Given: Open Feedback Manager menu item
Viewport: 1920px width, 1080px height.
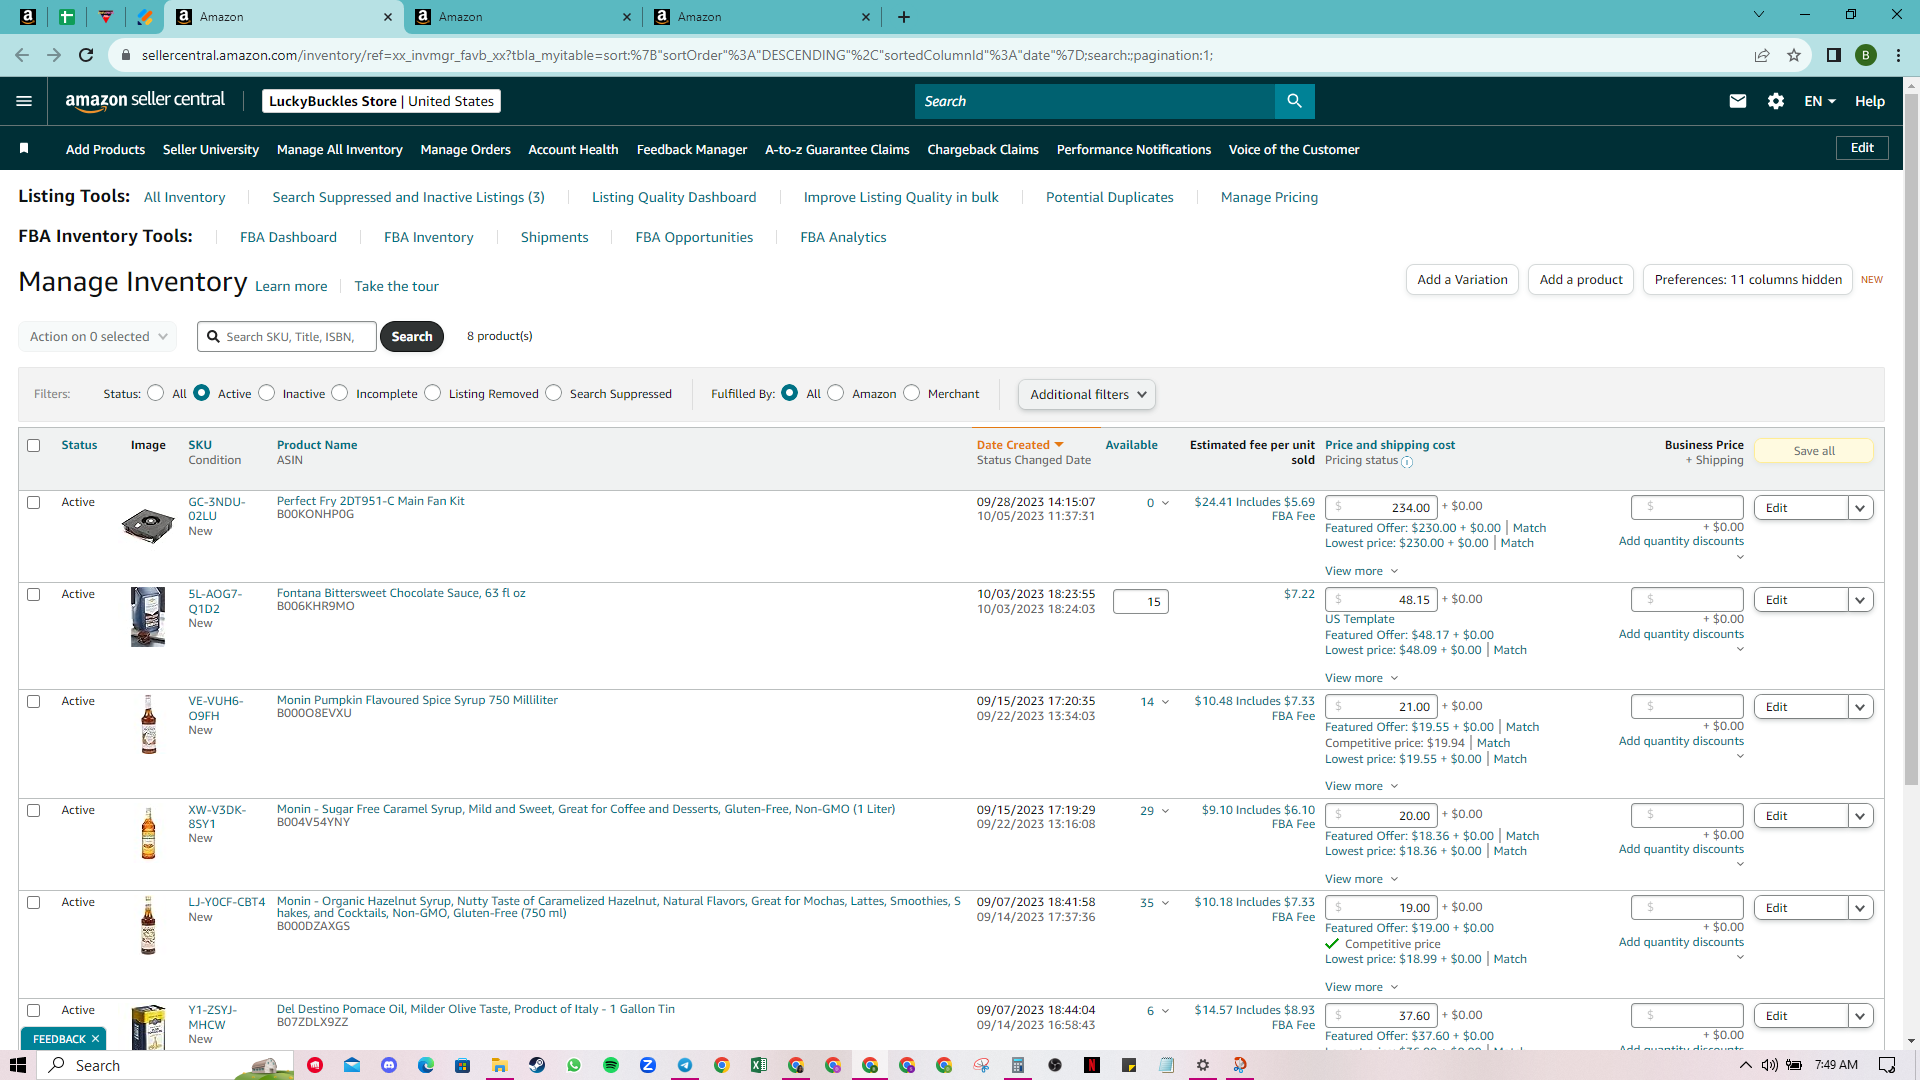Looking at the screenshot, I should coord(692,149).
